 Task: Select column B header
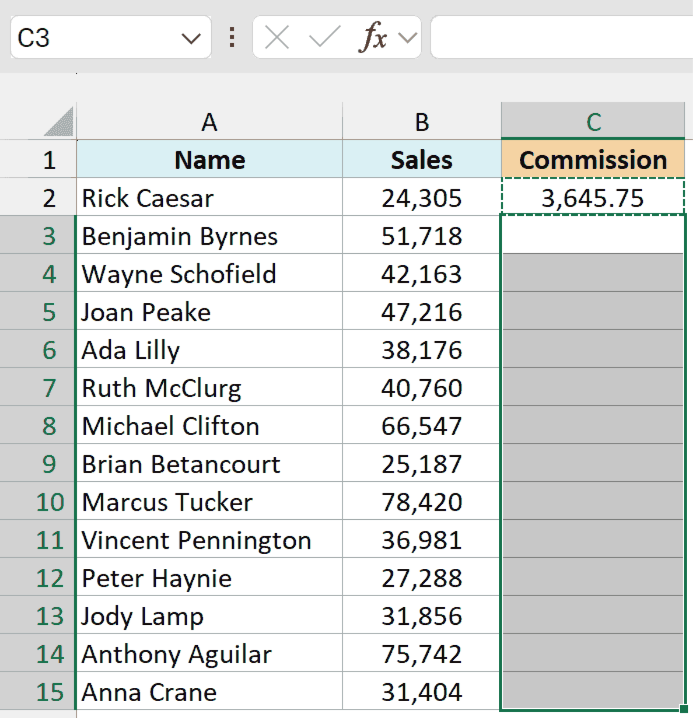pos(422,121)
